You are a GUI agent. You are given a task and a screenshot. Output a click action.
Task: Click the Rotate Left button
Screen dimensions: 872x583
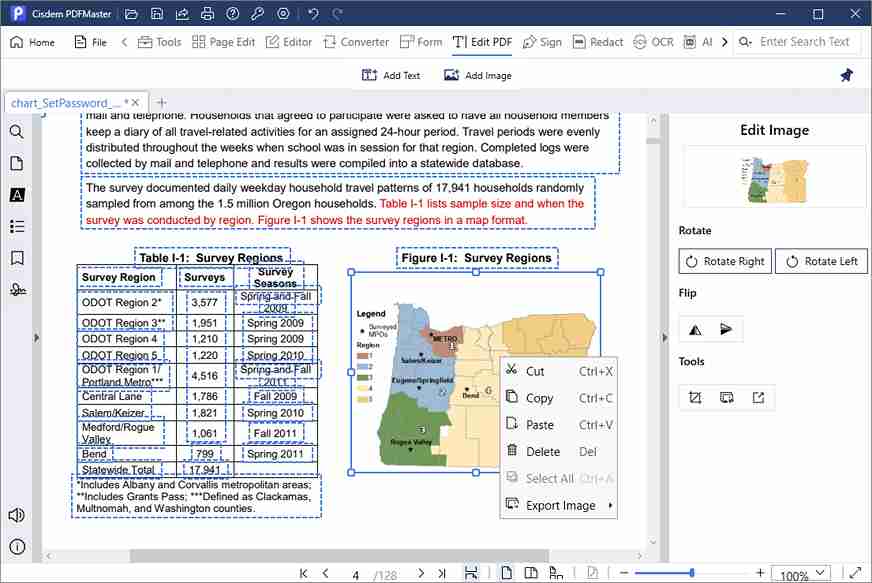821,261
